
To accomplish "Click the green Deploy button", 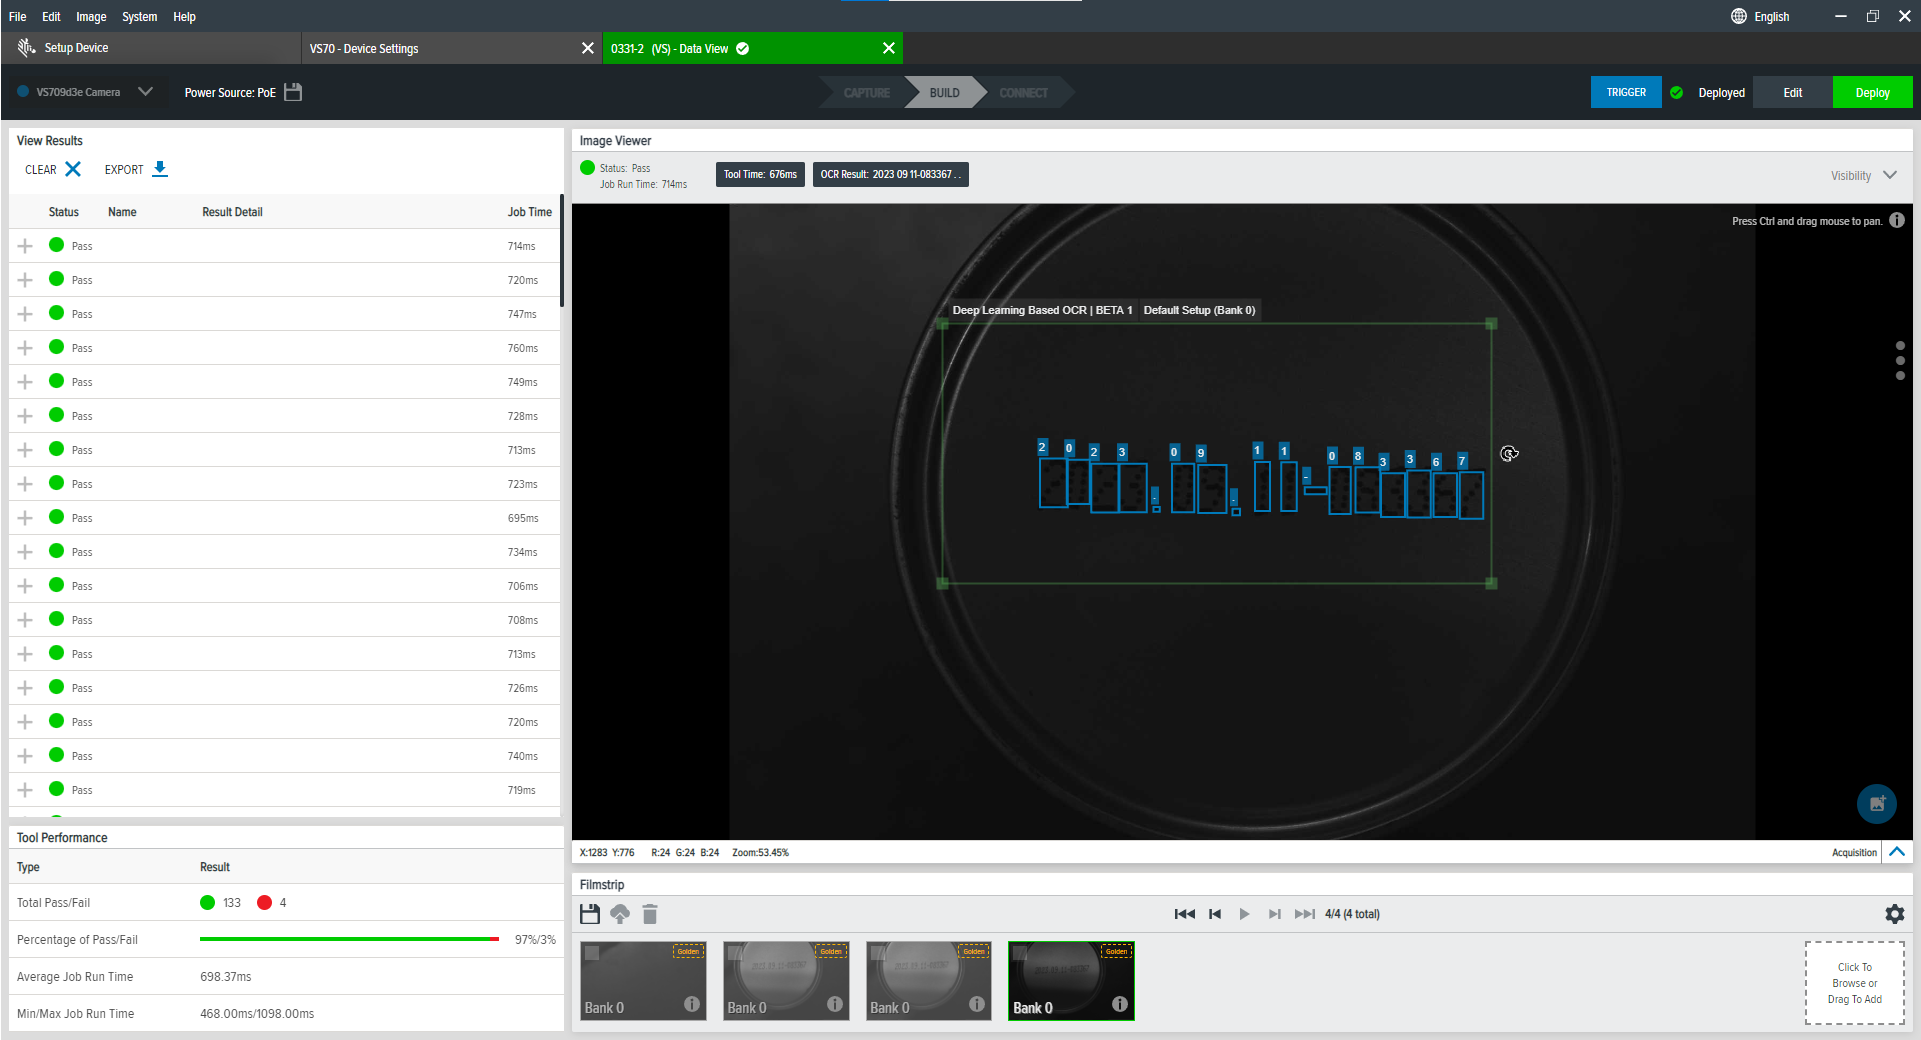I will coord(1872,92).
